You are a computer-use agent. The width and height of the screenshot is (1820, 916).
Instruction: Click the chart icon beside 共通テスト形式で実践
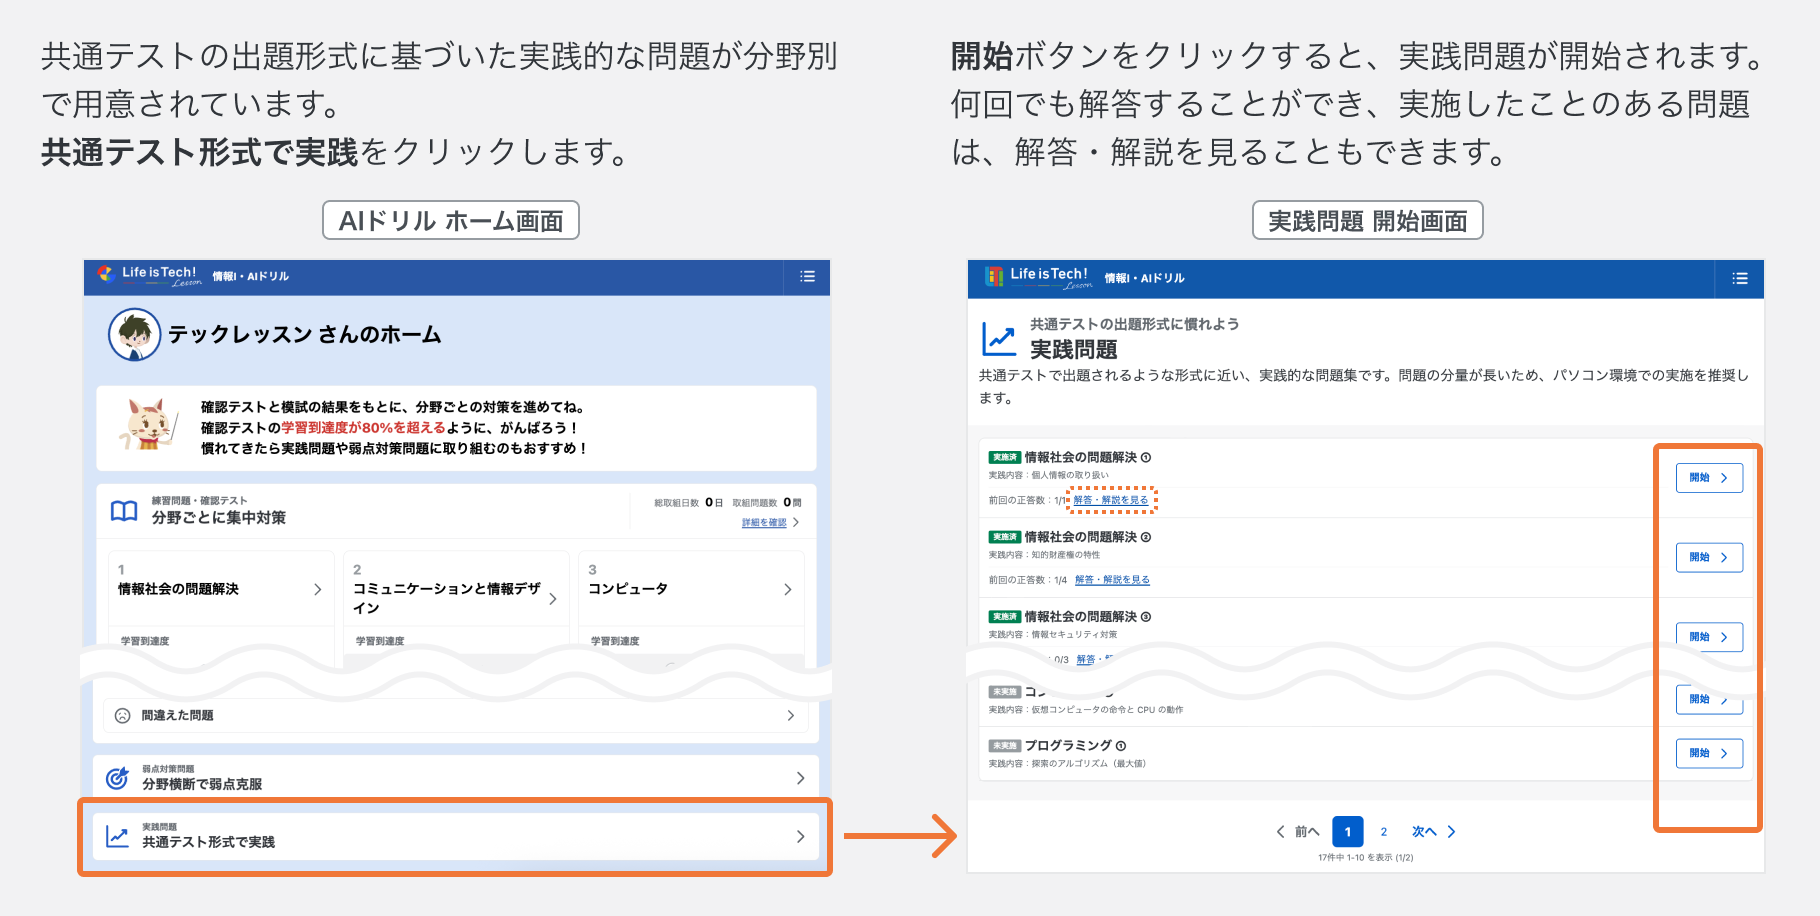click(118, 837)
